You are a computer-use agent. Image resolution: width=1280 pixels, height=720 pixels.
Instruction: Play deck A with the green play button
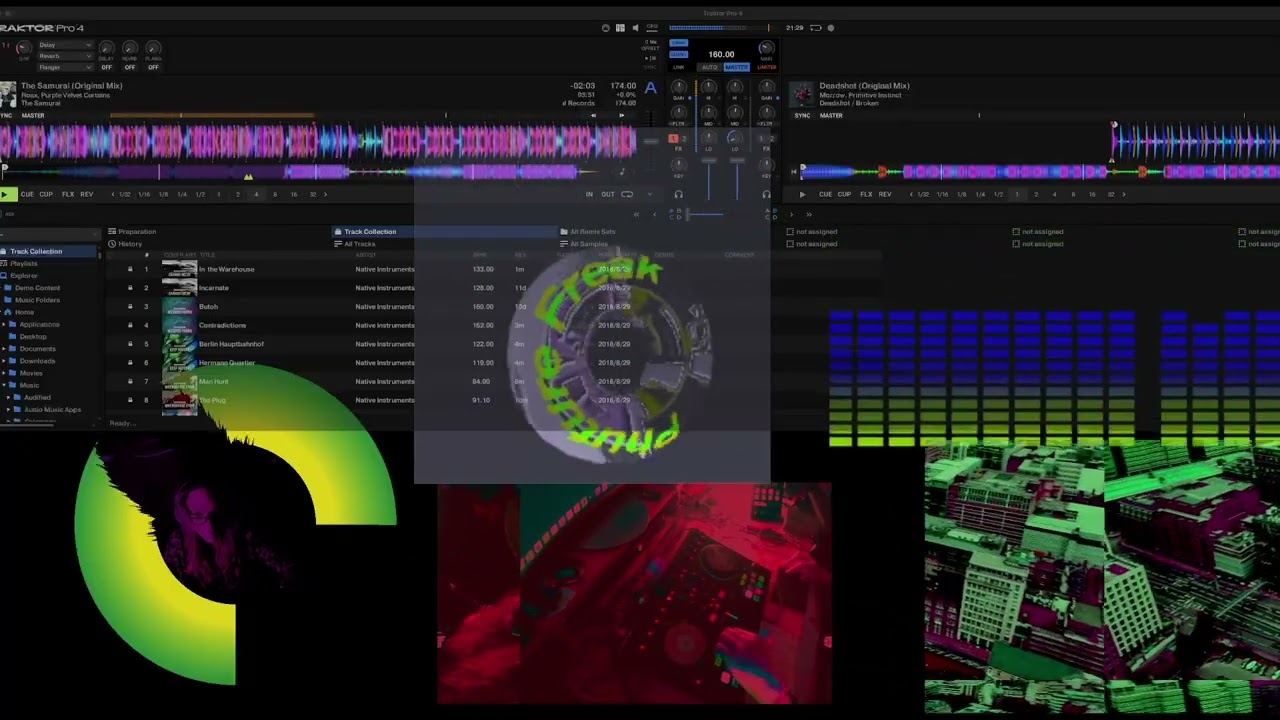(8, 194)
